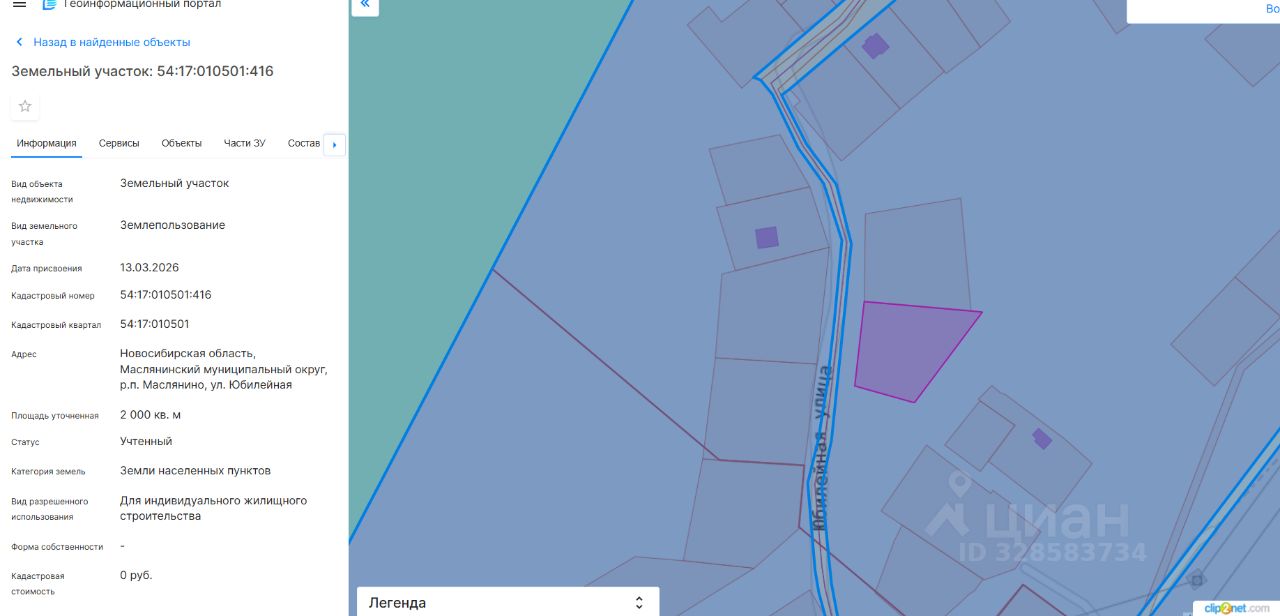Click cadastral quarter 54:17:010501 value
Image resolution: width=1280 pixels, height=616 pixels.
tap(155, 324)
